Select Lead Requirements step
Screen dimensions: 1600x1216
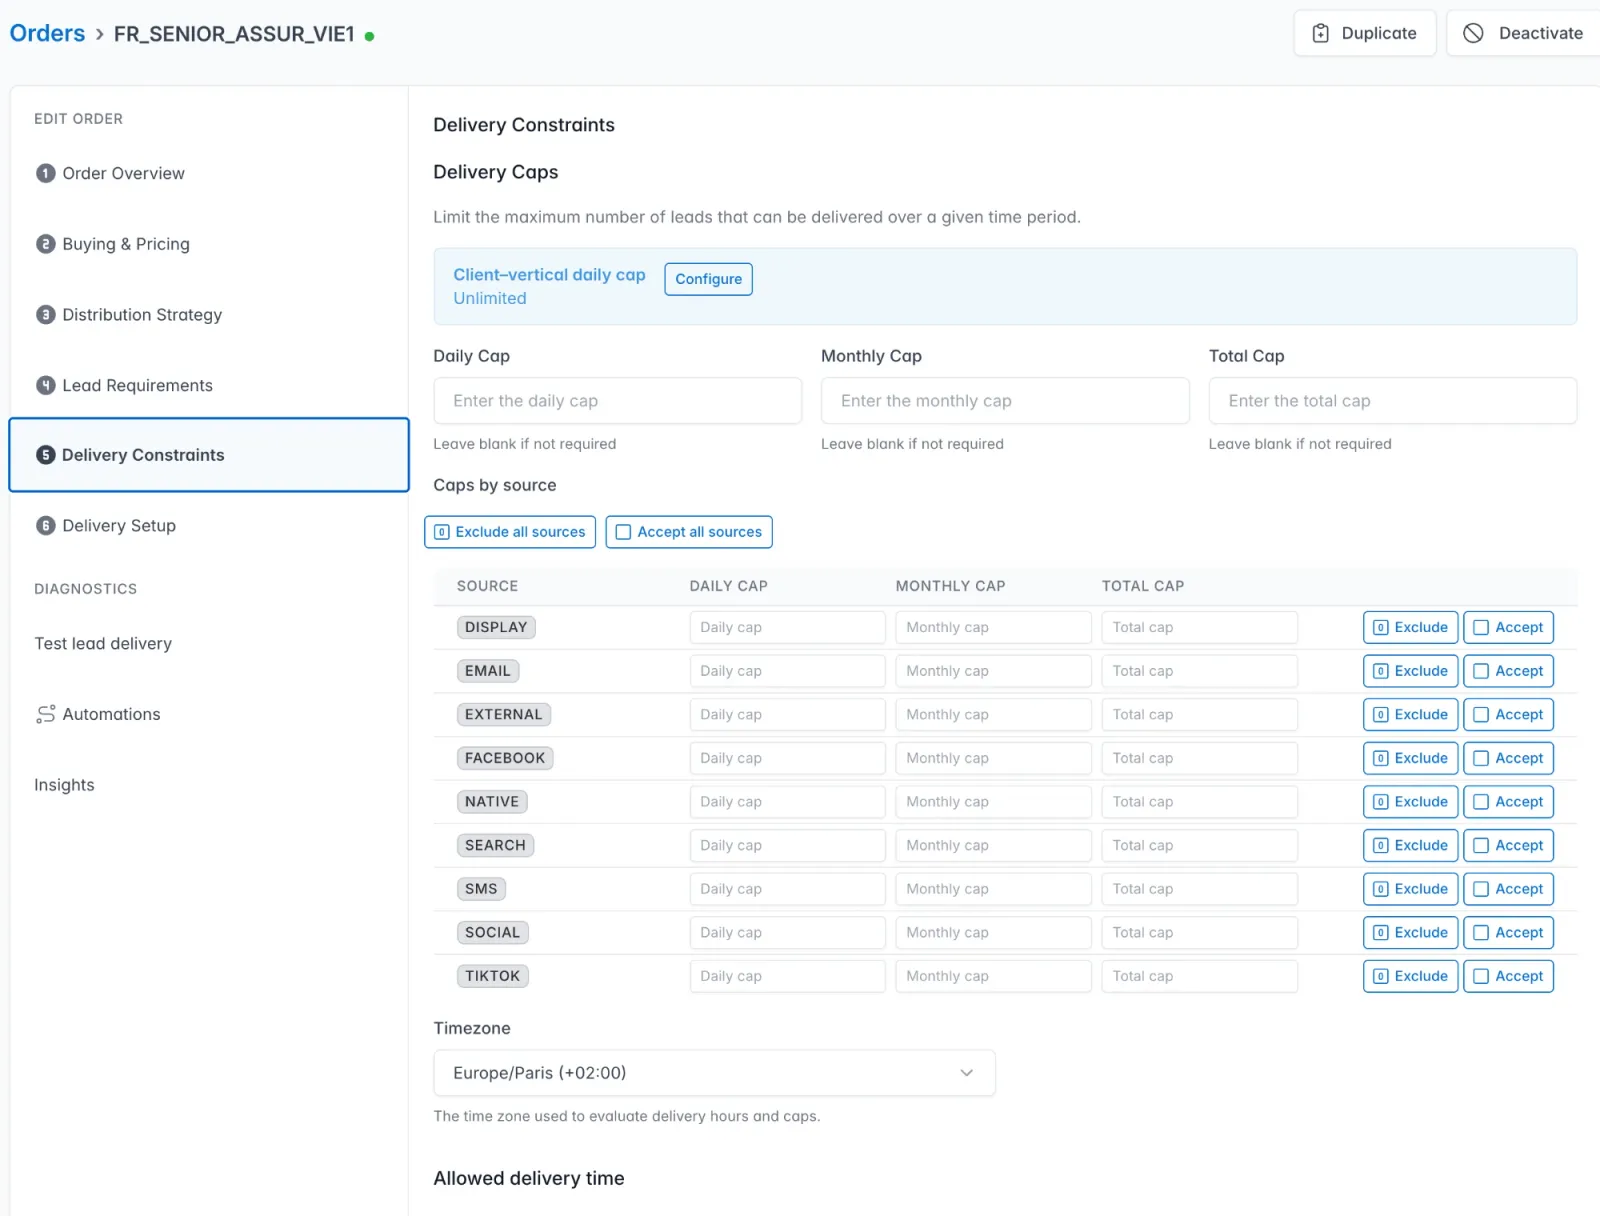click(x=209, y=385)
